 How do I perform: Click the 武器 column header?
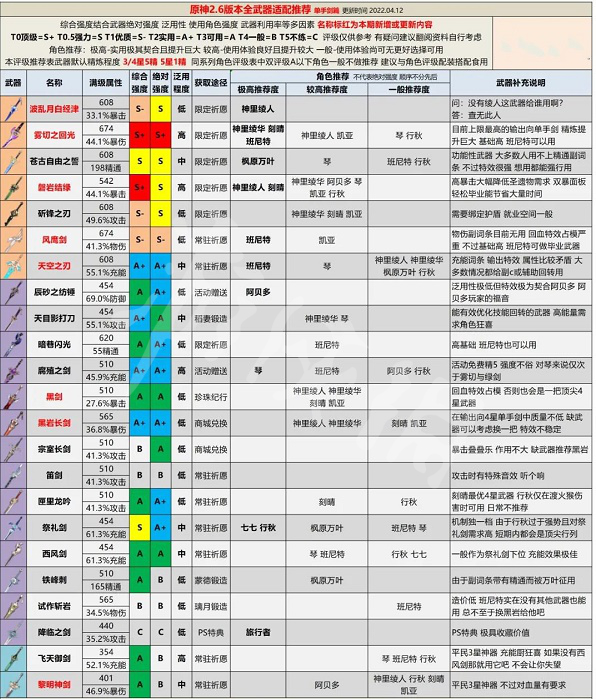click(13, 82)
